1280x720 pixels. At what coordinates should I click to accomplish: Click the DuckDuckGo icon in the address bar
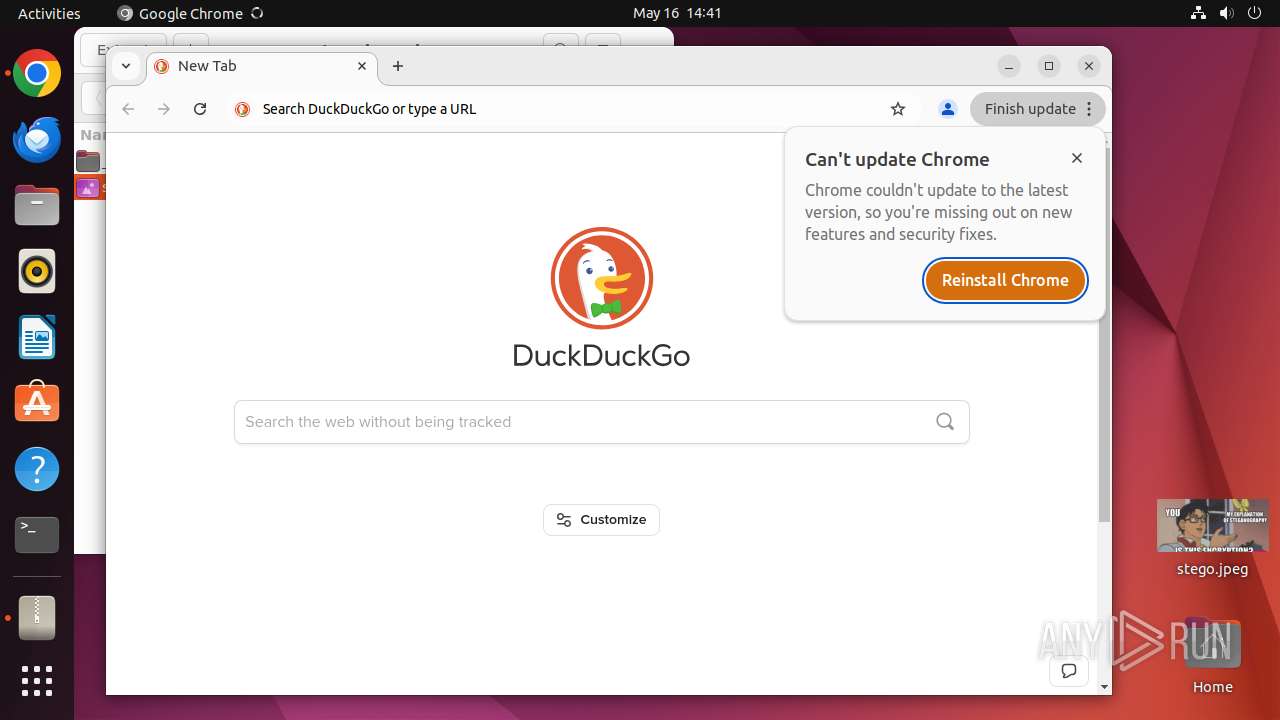coord(242,109)
